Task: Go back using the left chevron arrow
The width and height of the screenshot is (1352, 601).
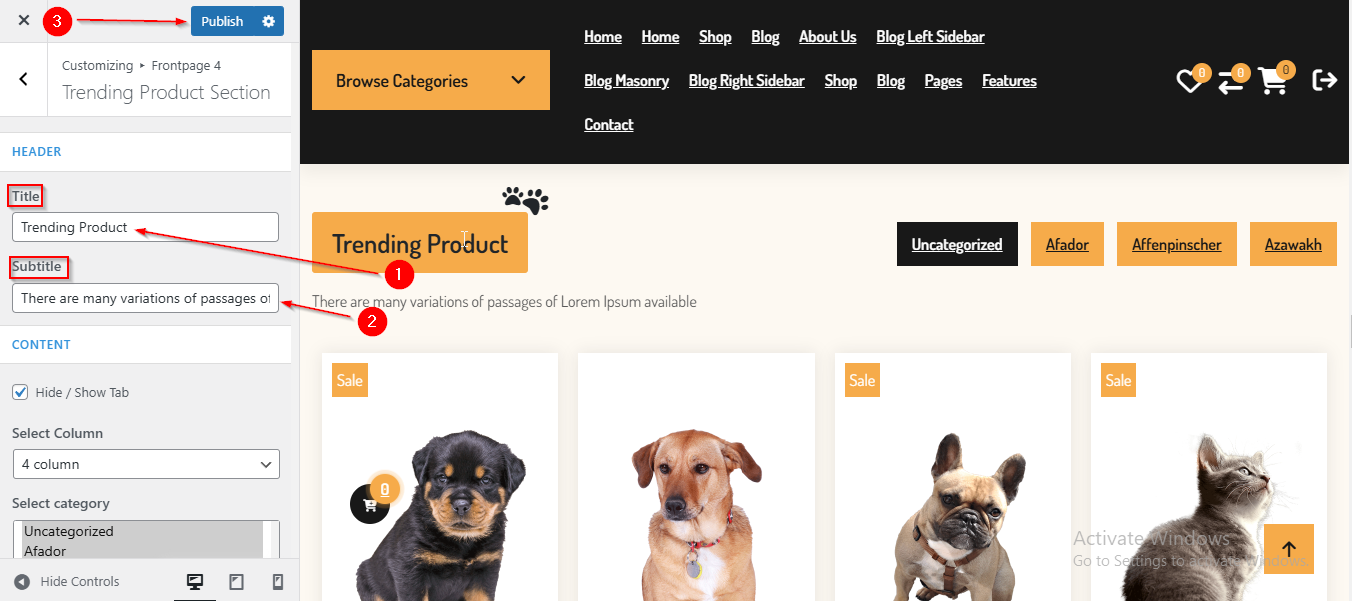Action: click(24, 79)
